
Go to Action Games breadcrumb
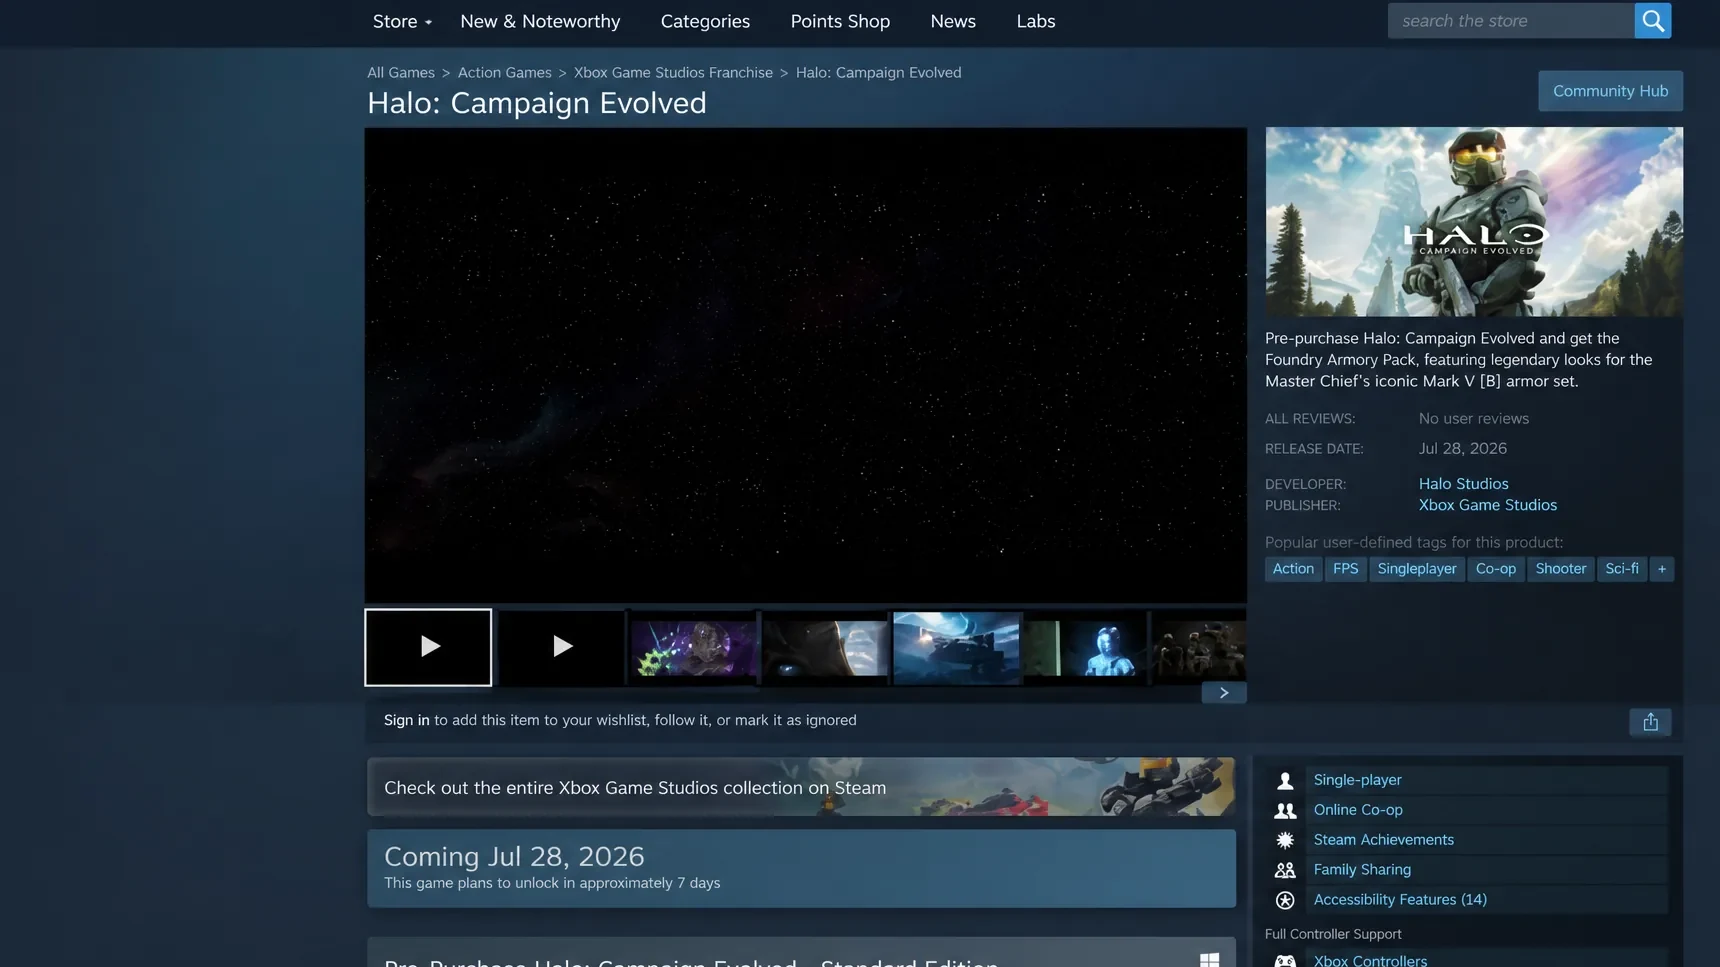tap(505, 73)
